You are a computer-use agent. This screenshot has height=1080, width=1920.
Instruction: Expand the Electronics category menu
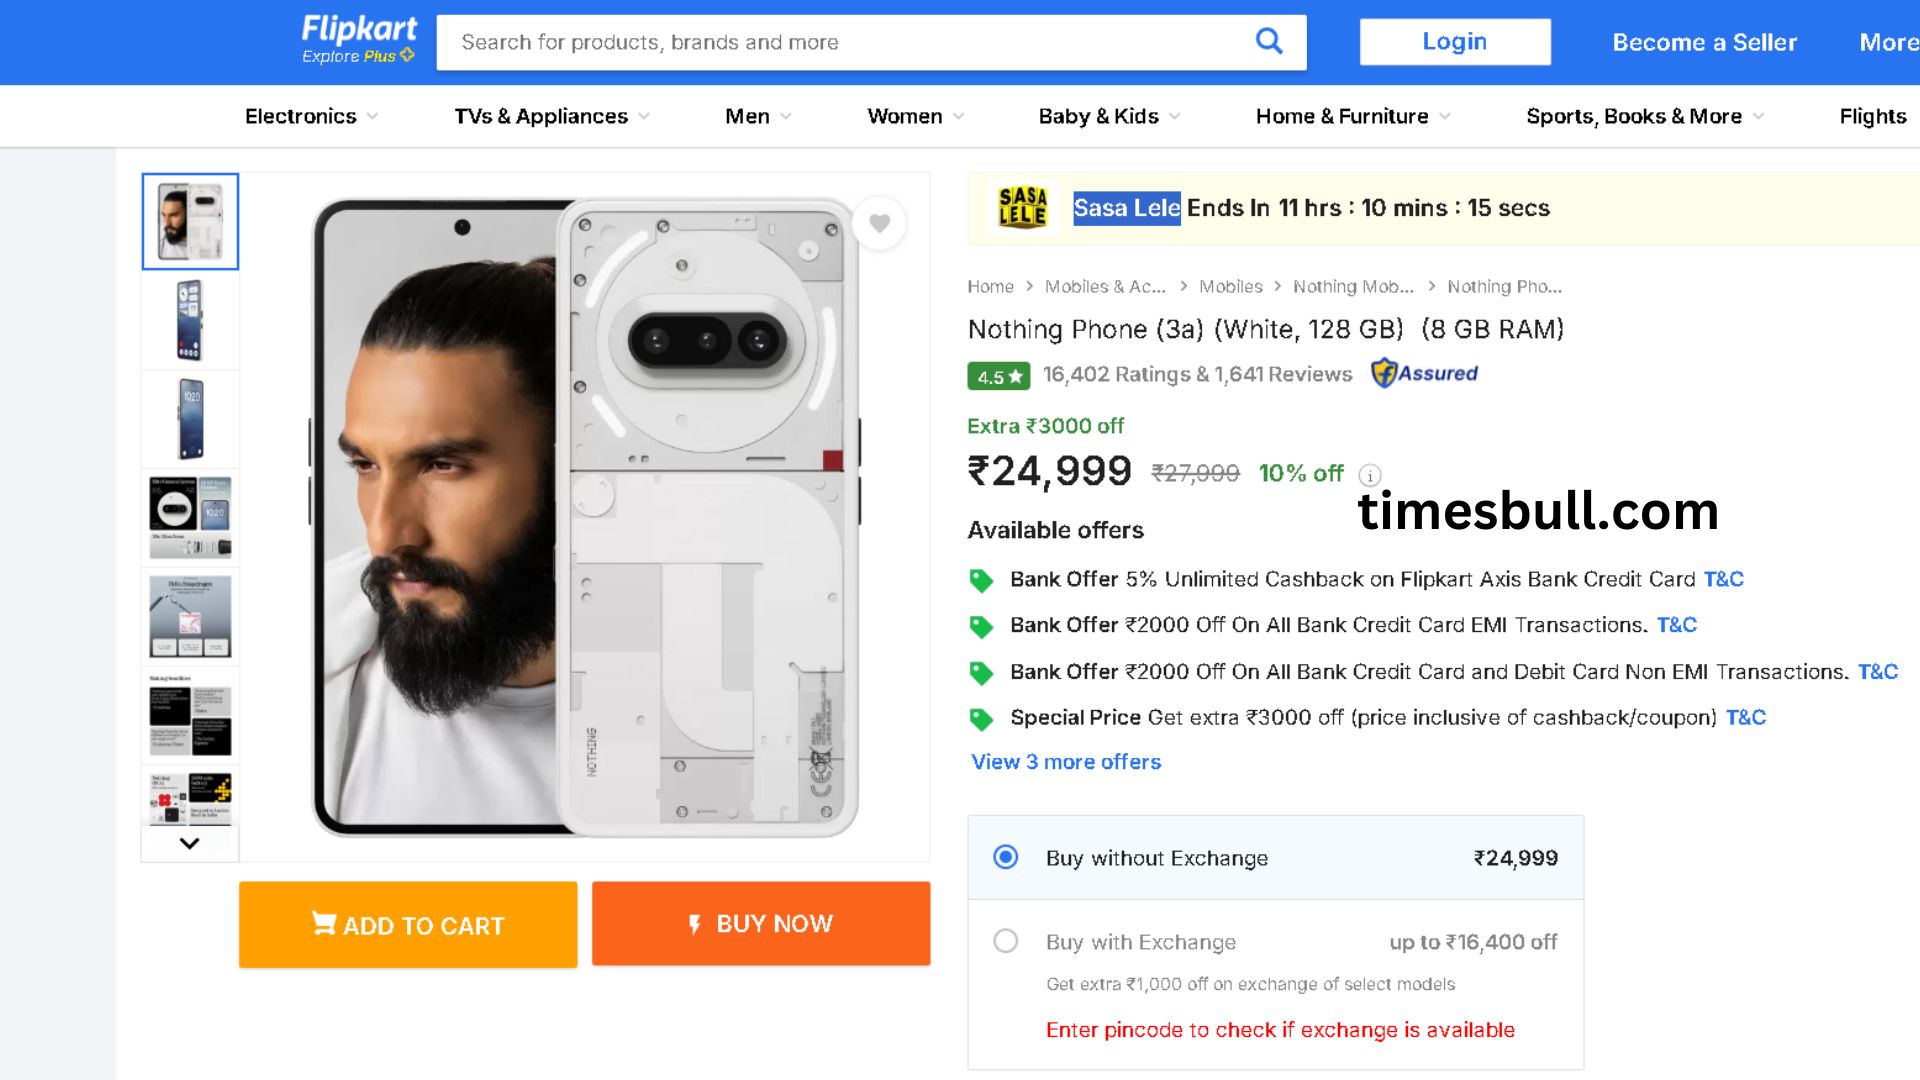click(311, 116)
